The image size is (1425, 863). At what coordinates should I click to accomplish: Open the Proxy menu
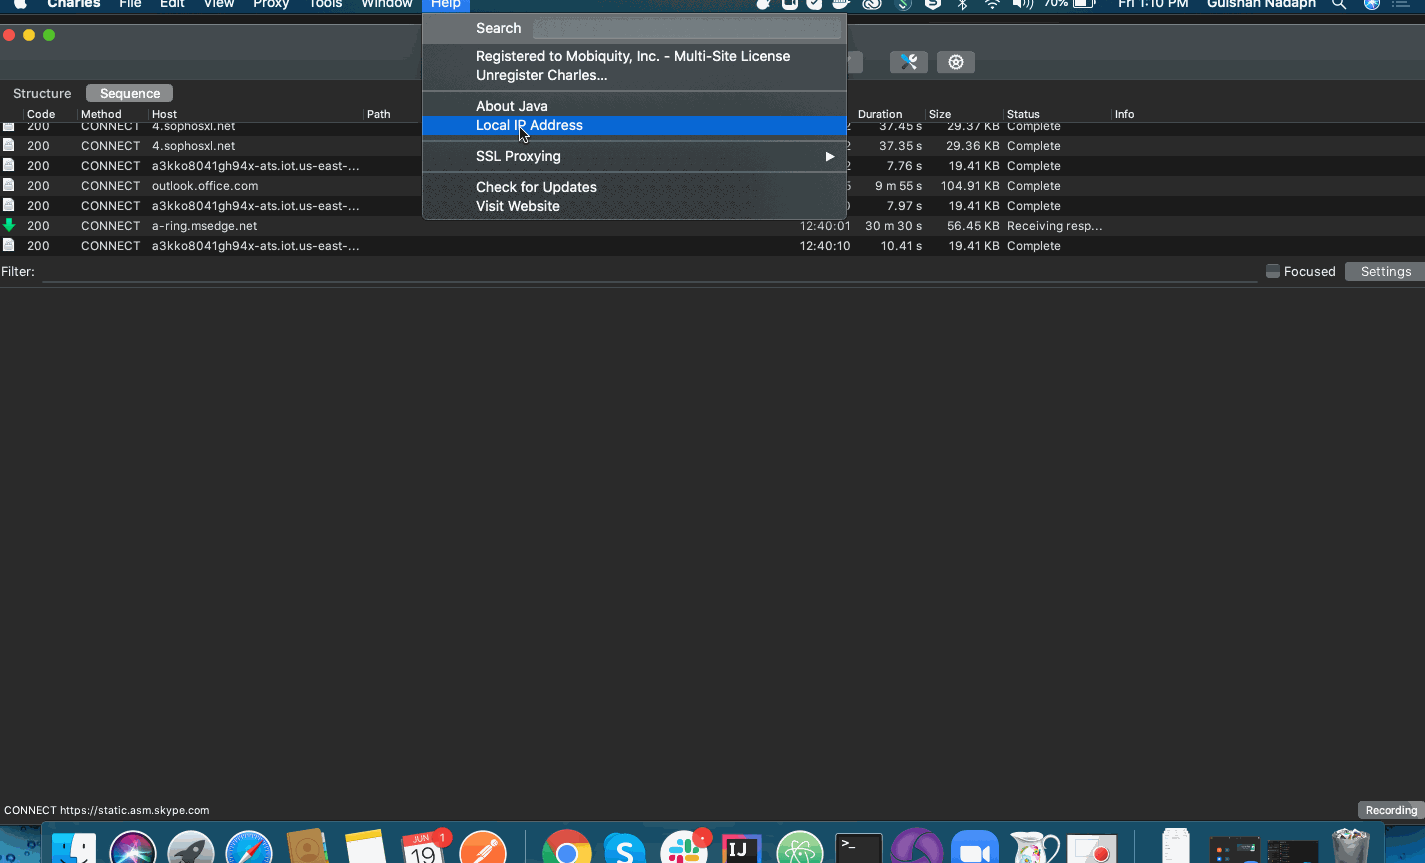[271, 4]
